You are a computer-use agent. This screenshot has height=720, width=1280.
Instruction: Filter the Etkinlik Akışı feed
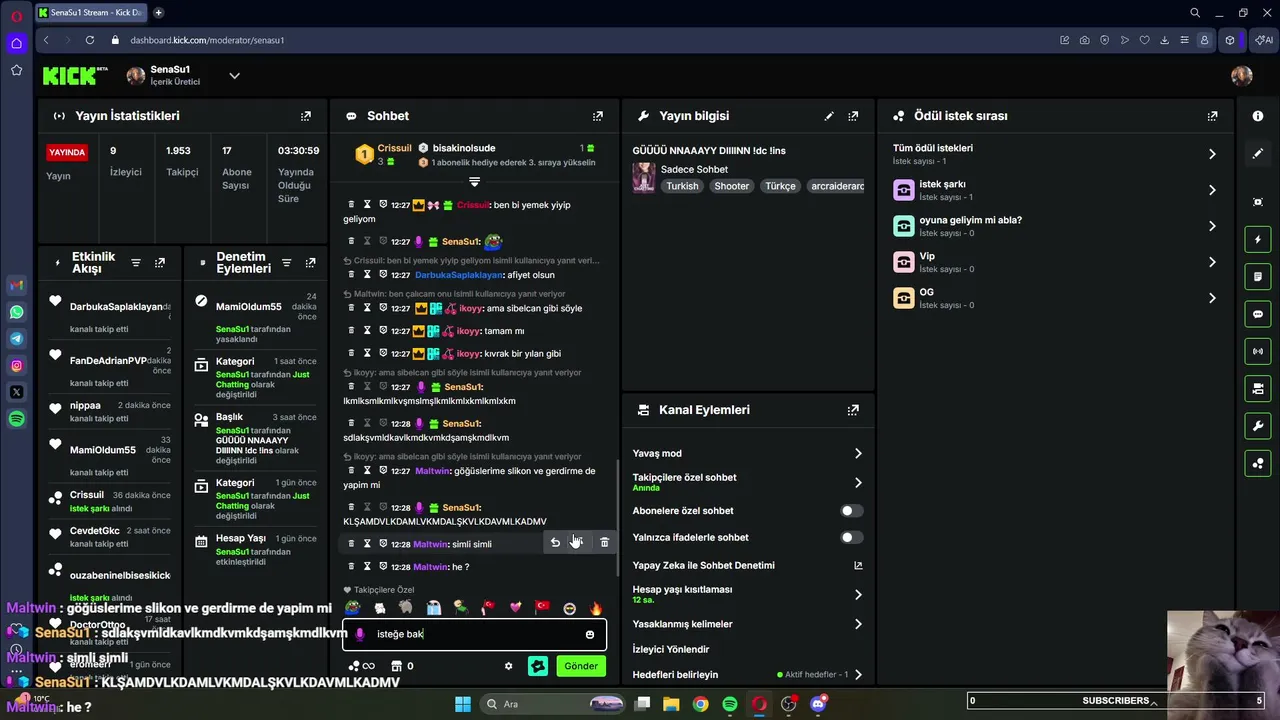point(136,263)
